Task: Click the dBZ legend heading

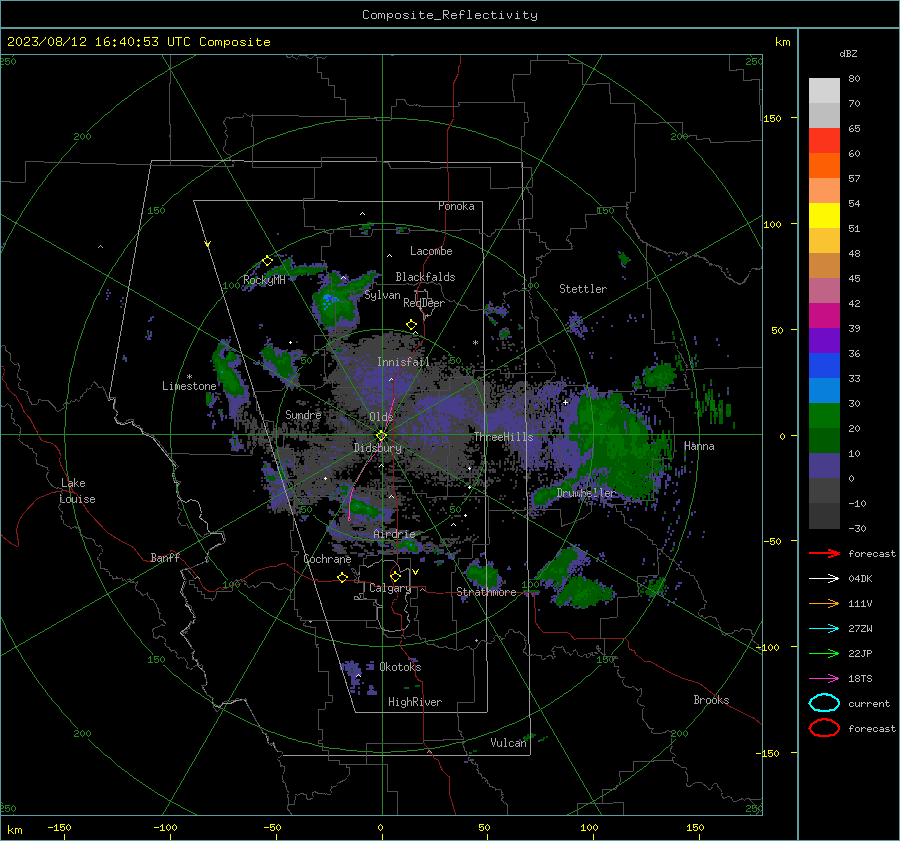Action: [x=848, y=54]
